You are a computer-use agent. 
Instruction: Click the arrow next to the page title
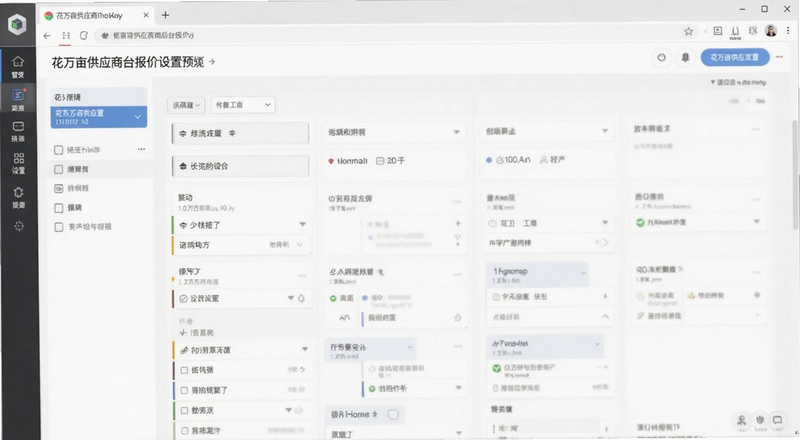tap(212, 62)
